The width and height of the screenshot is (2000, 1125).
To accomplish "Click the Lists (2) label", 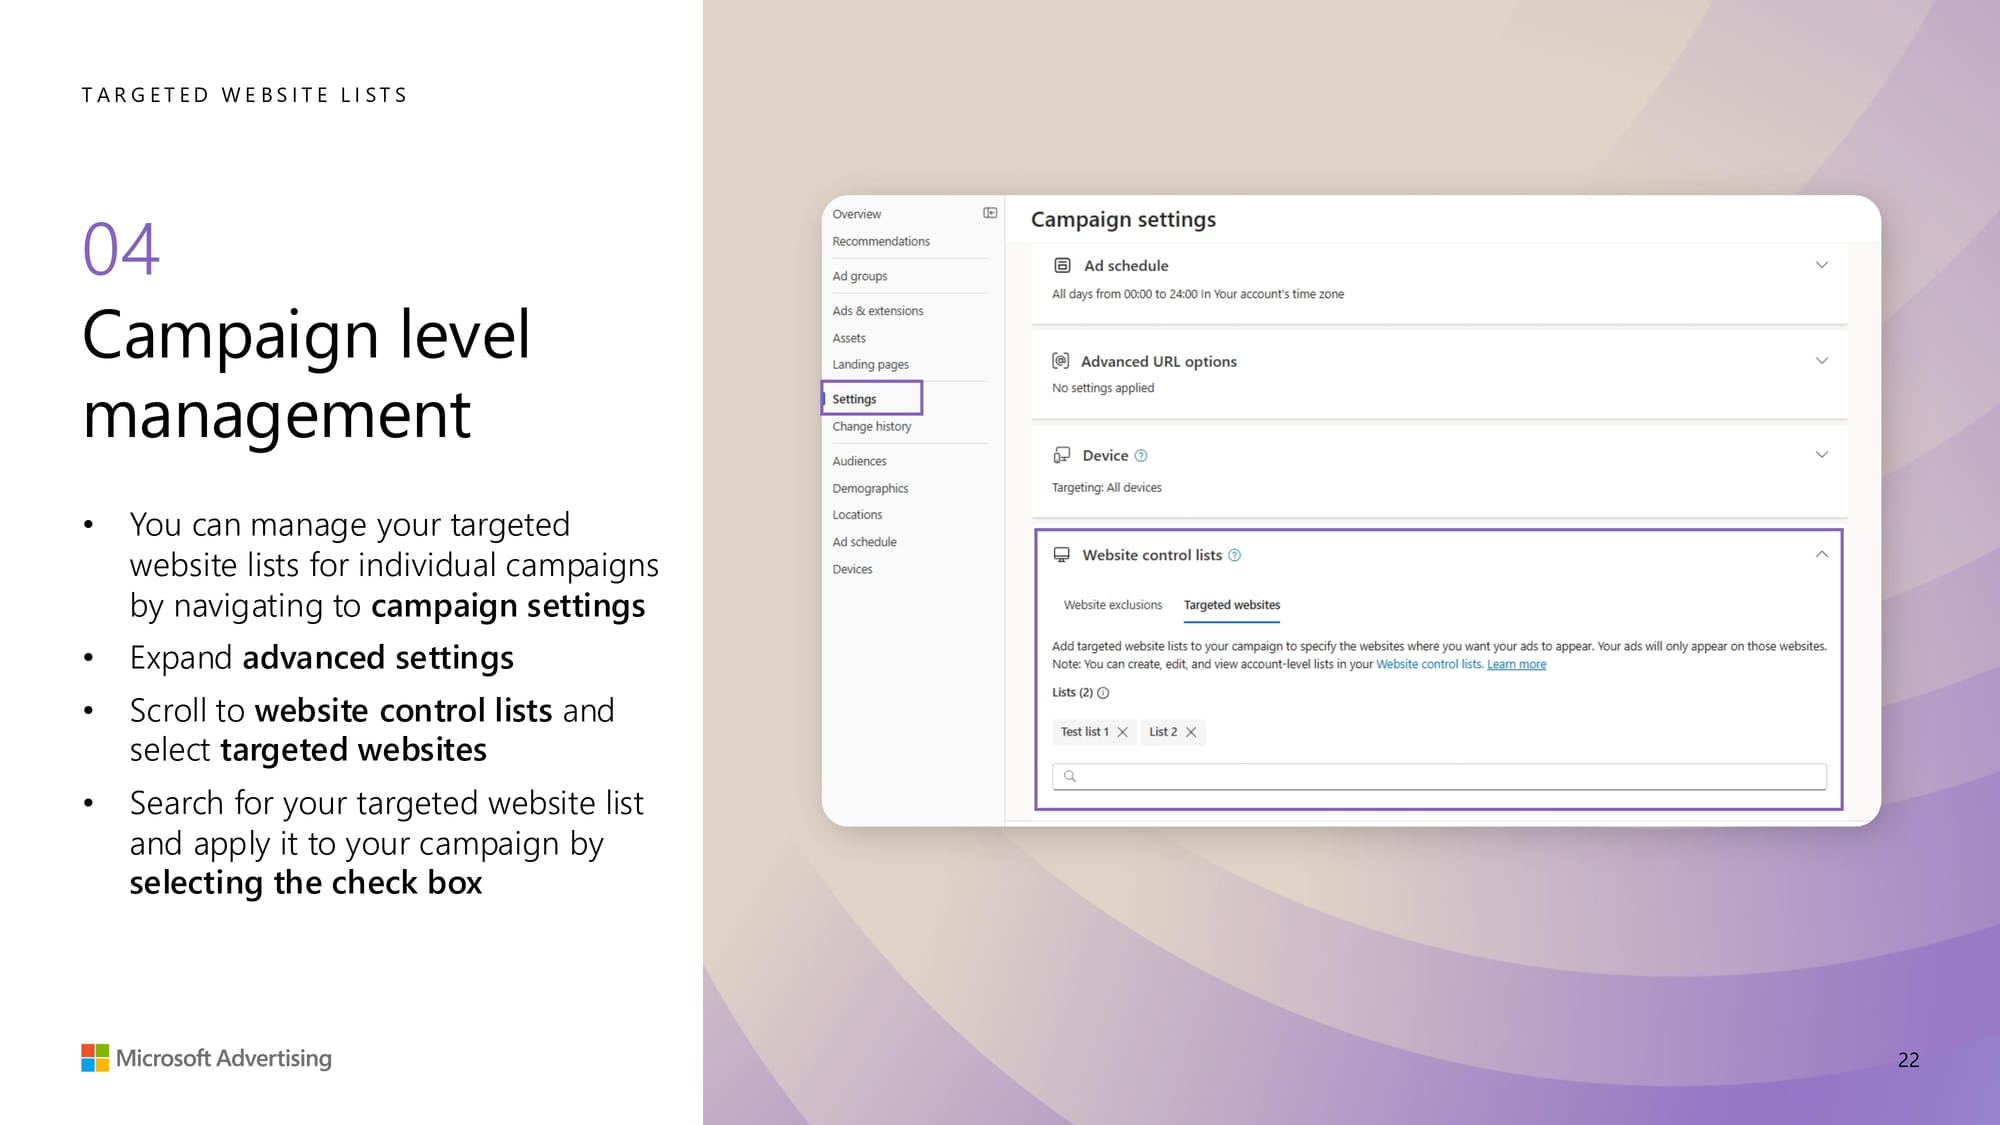I will 1072,692.
